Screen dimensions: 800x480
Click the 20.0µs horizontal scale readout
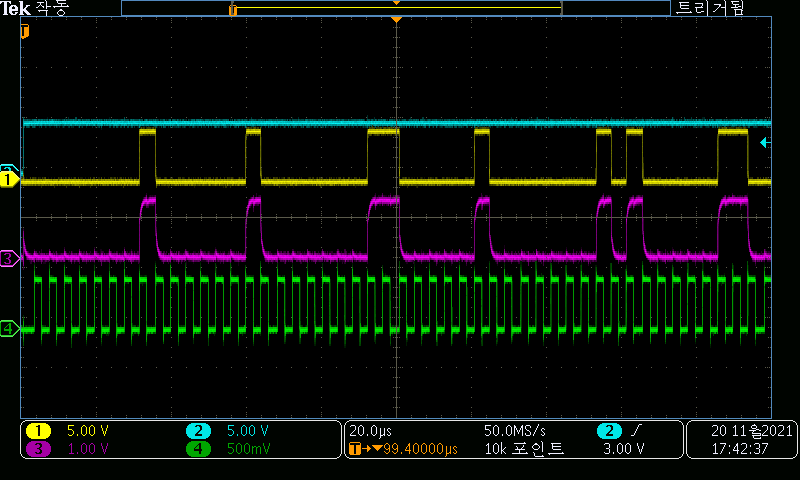click(x=371, y=431)
